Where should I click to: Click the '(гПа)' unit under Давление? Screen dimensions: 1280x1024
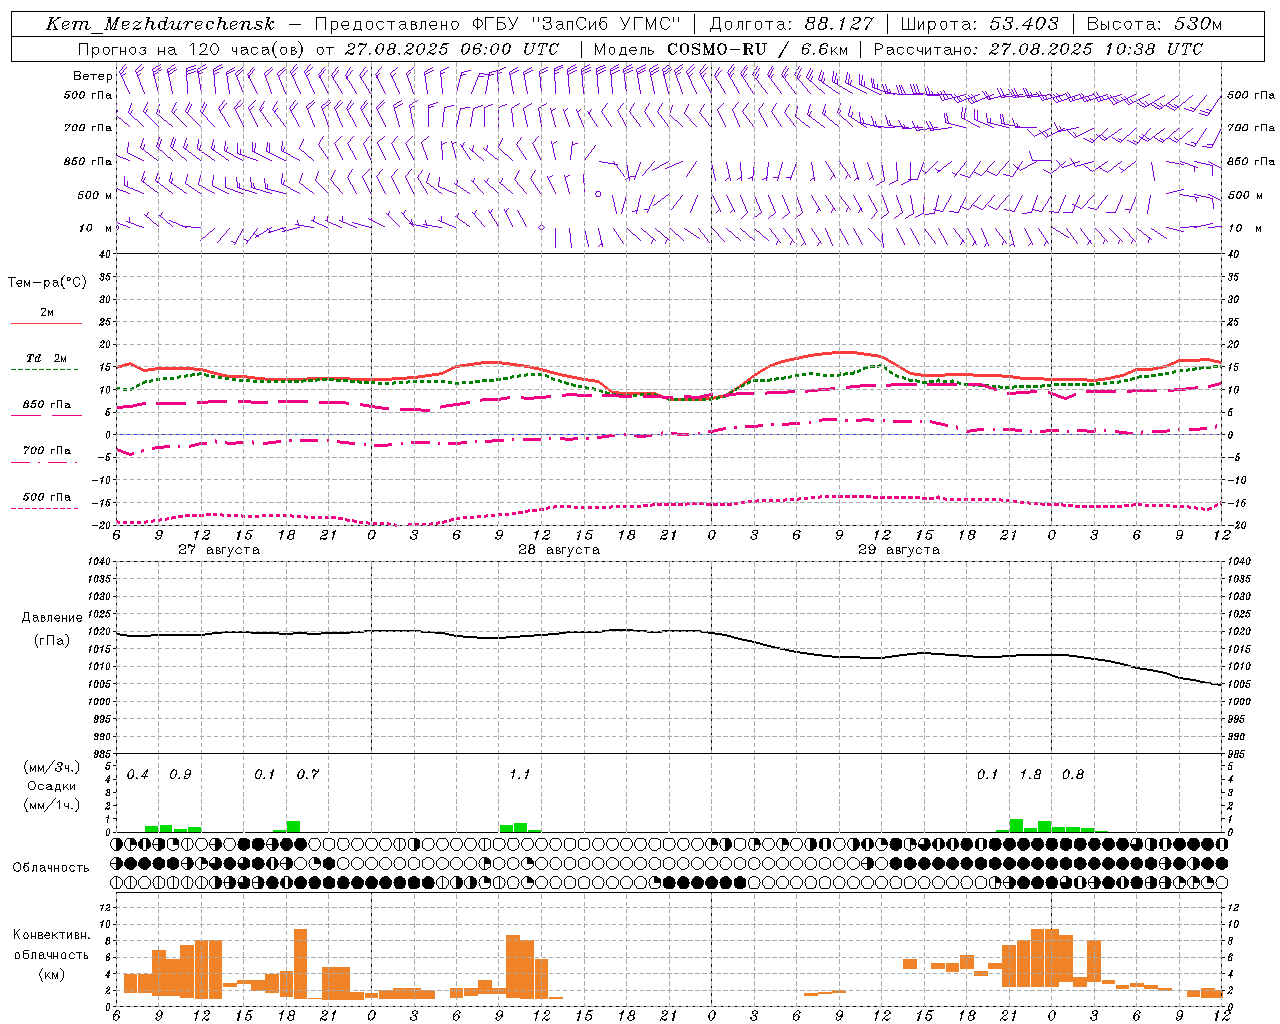[52, 641]
